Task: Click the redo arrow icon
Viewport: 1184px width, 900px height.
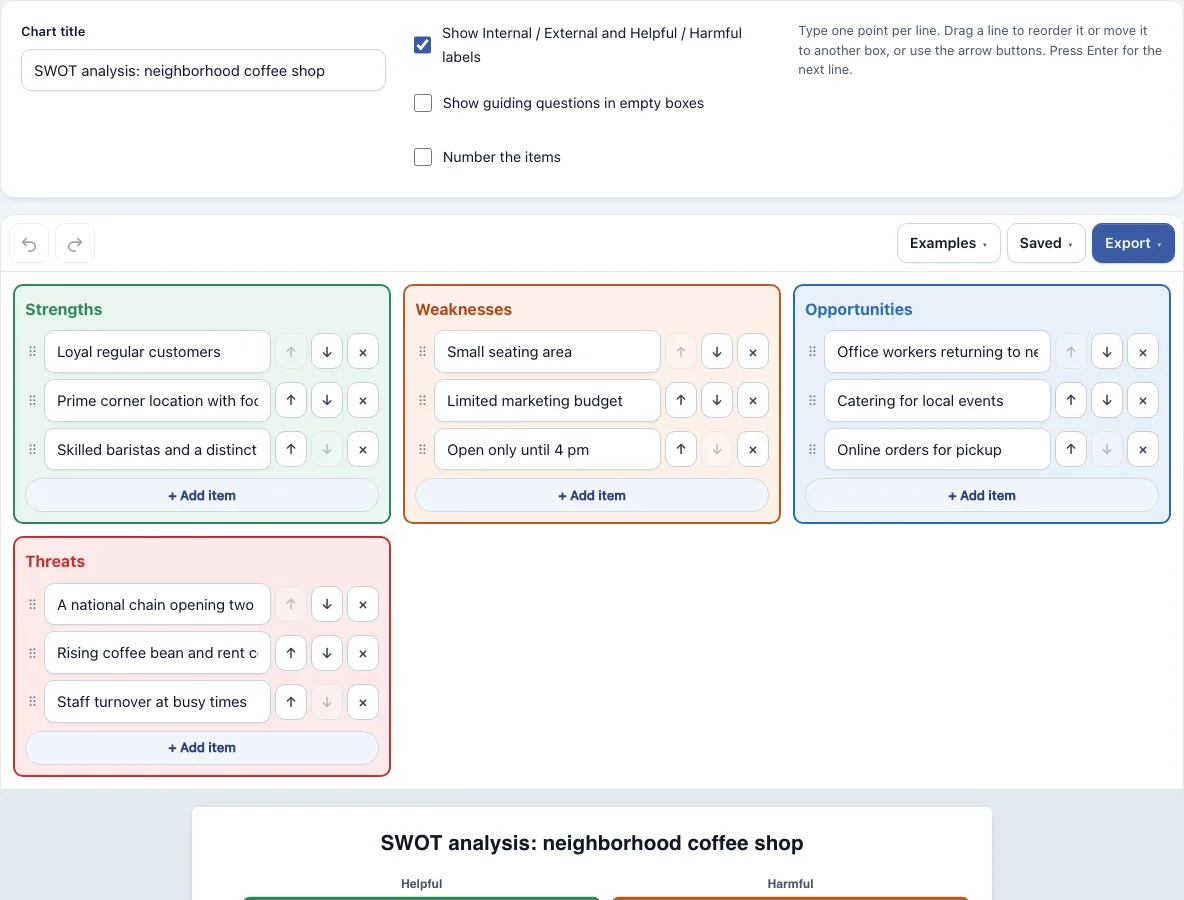Action: pyautogui.click(x=75, y=244)
